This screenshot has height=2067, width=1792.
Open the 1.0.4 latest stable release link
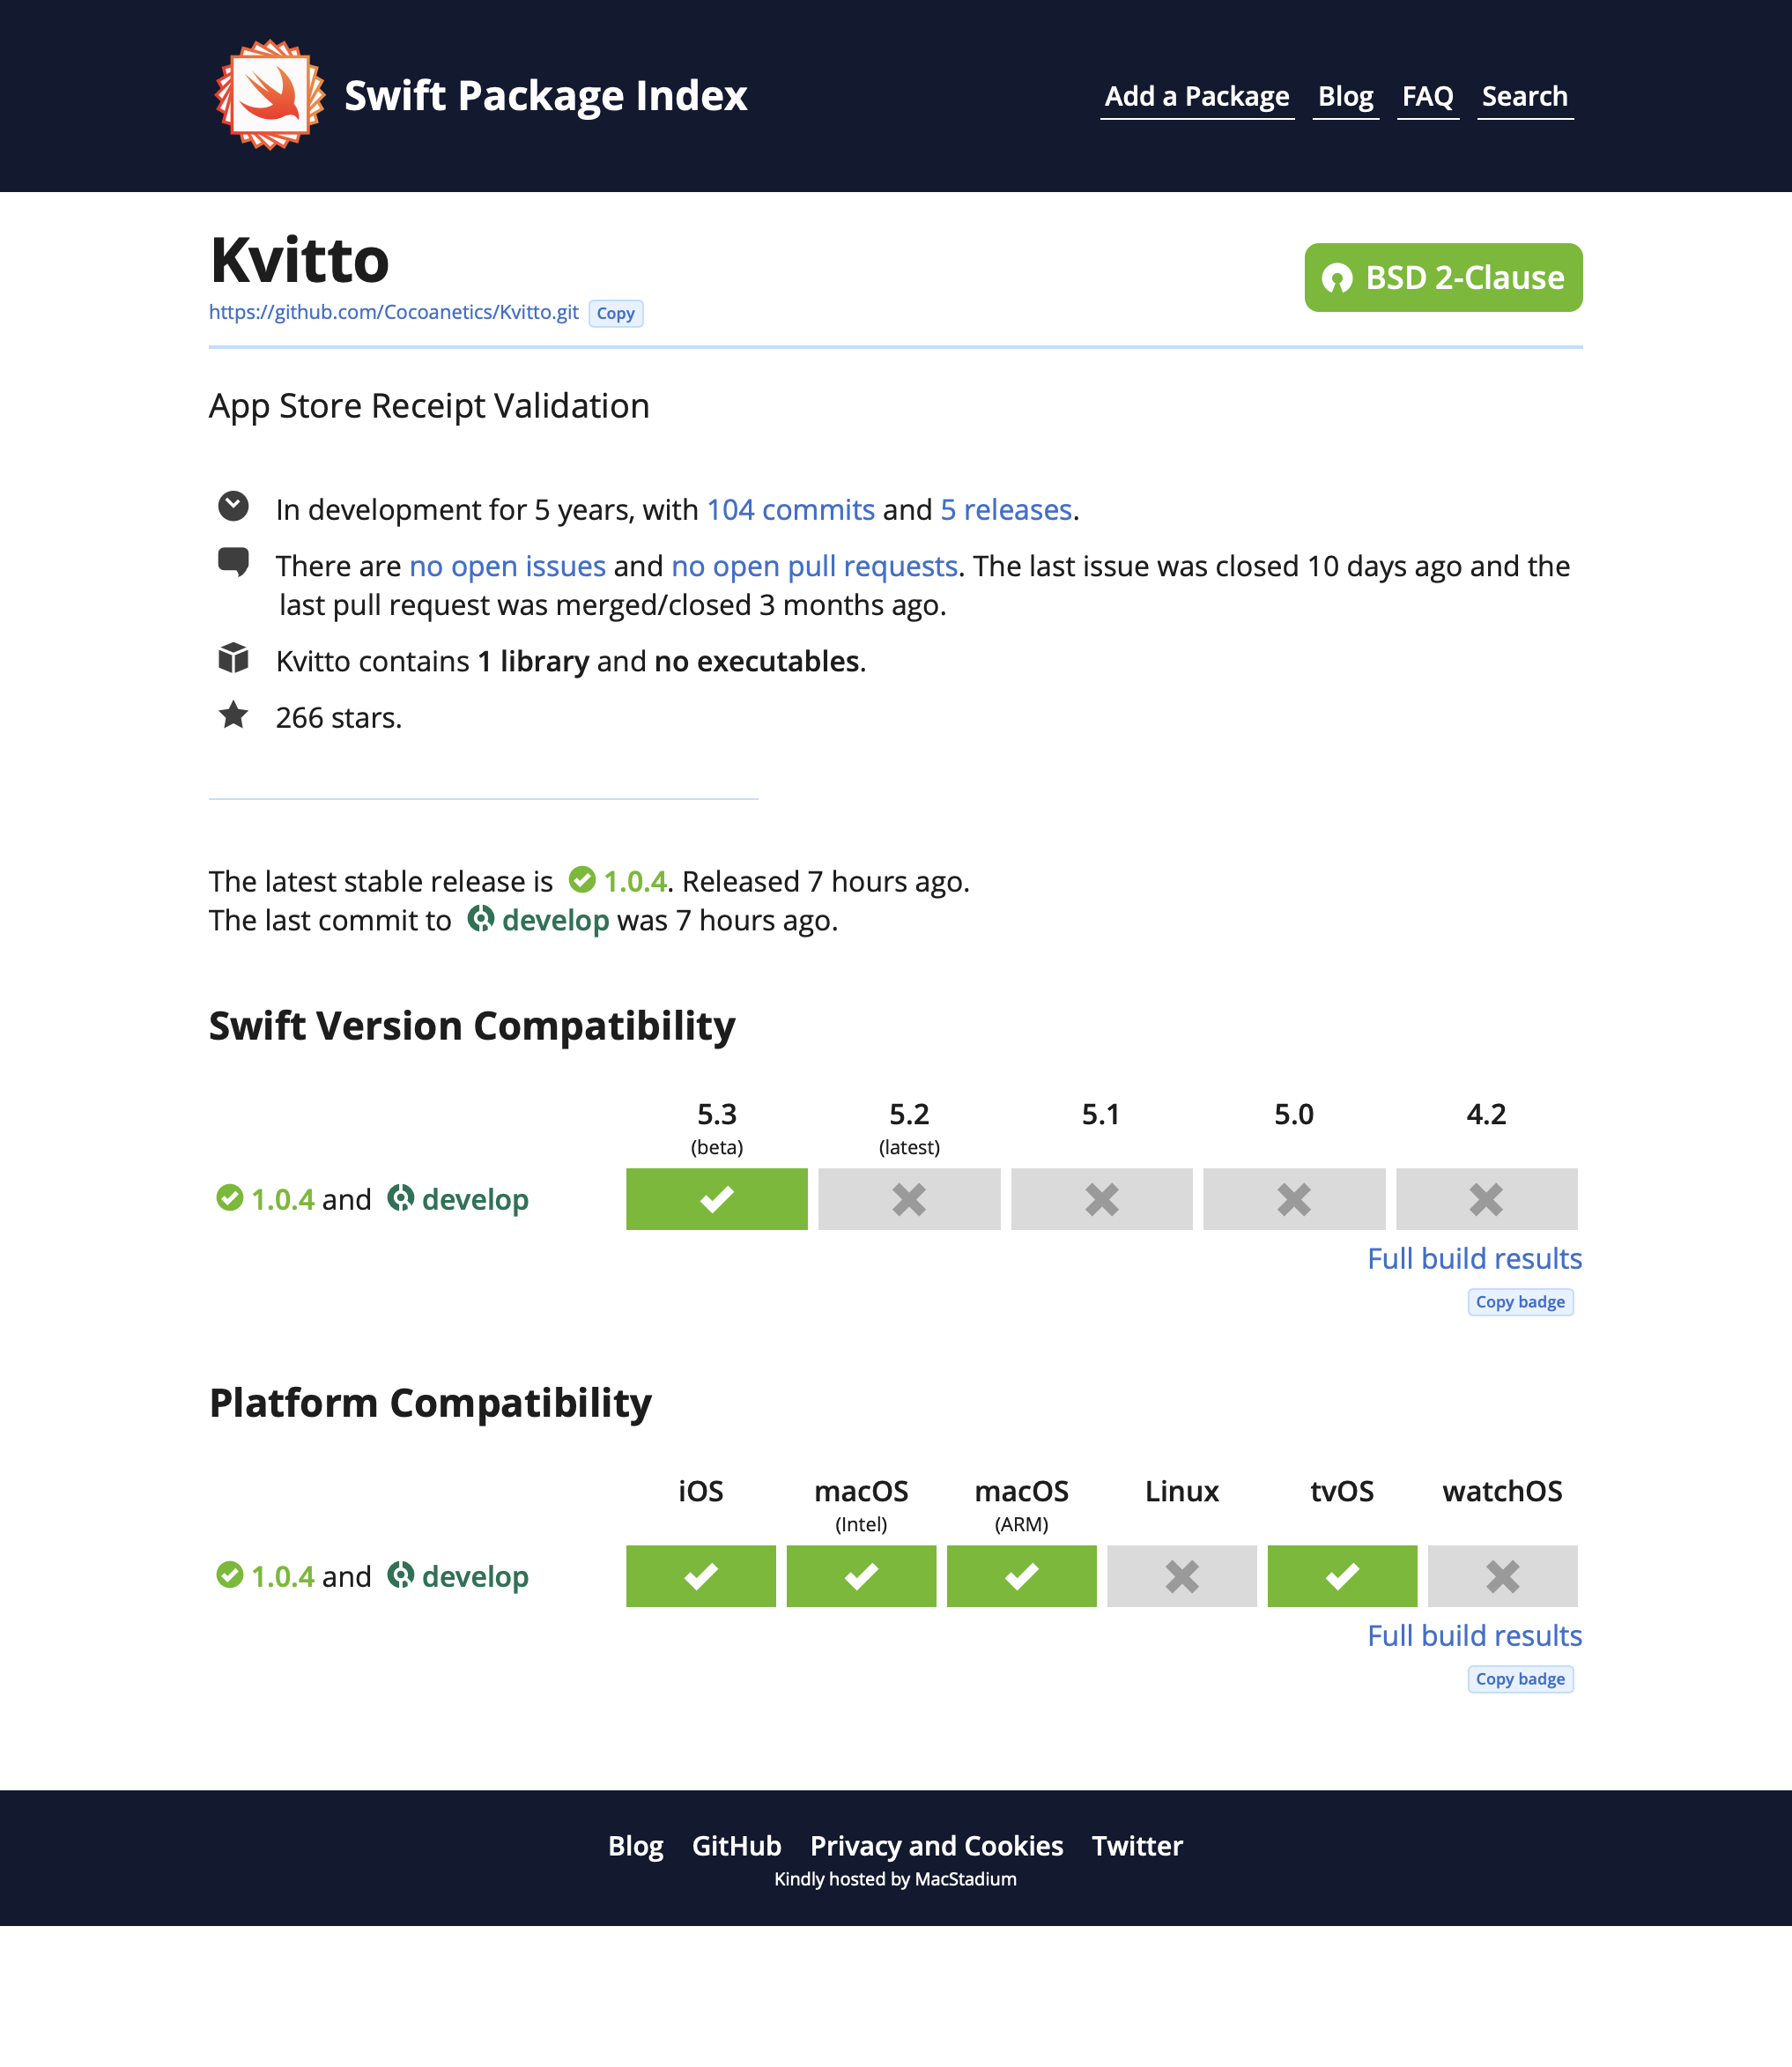tap(635, 881)
